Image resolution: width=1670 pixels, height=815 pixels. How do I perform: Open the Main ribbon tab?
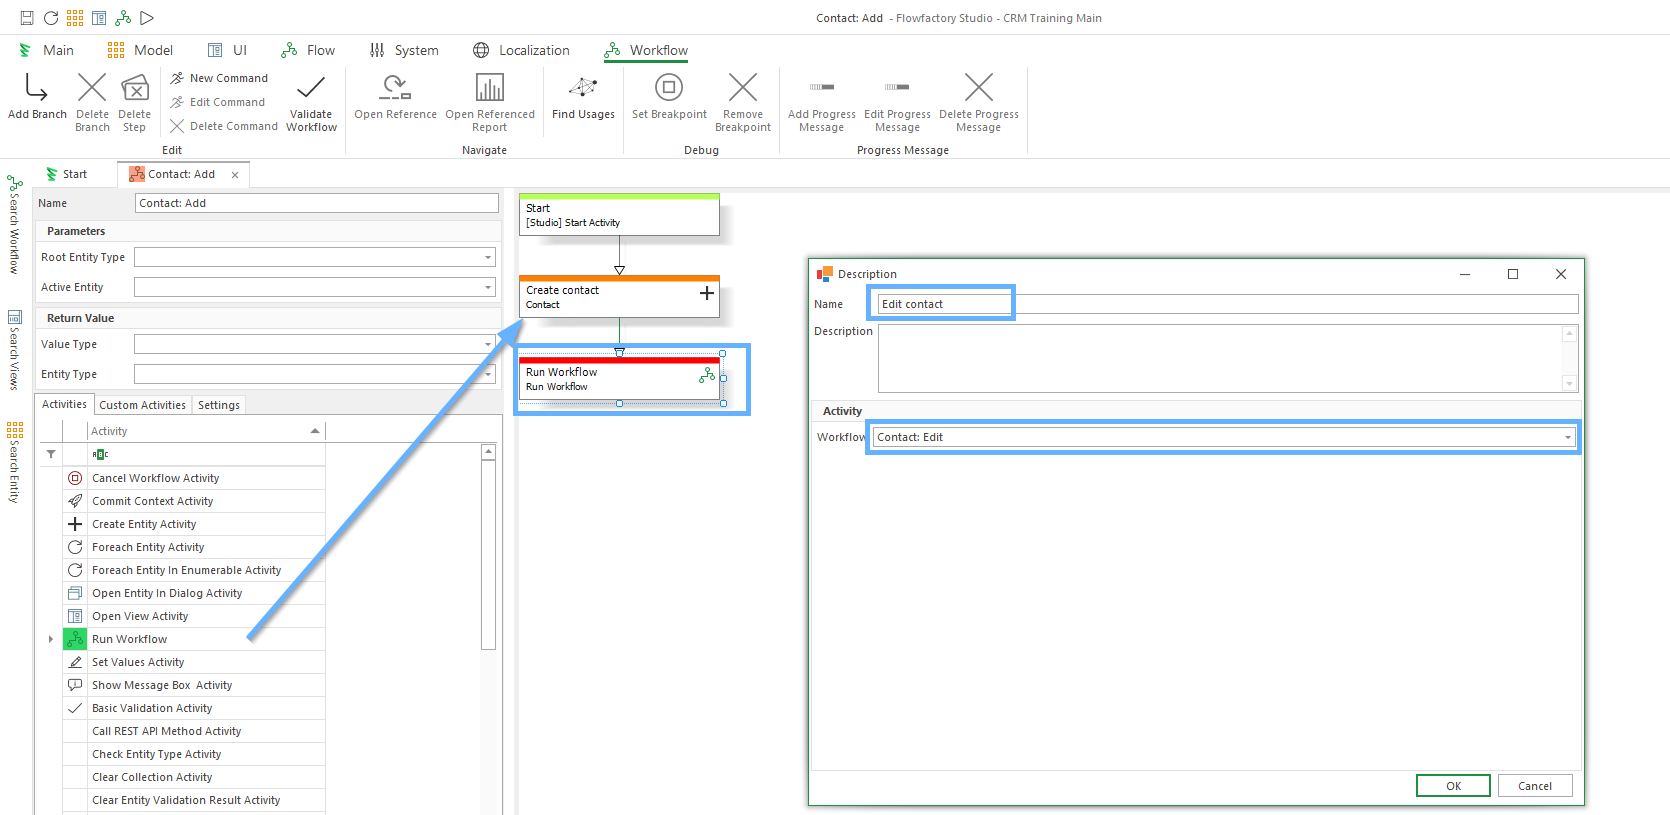[47, 50]
